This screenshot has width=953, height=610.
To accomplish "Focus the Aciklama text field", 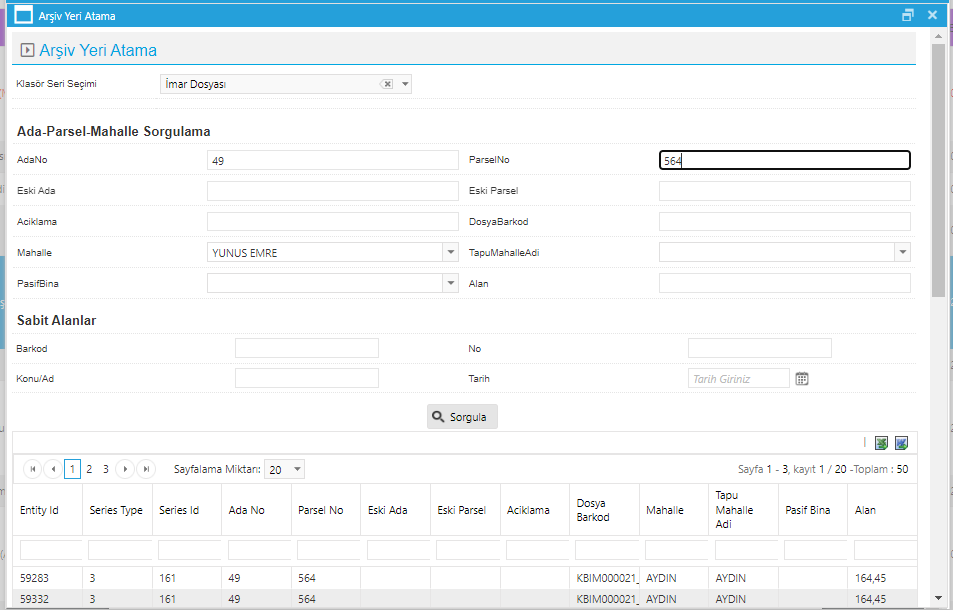I will point(332,221).
